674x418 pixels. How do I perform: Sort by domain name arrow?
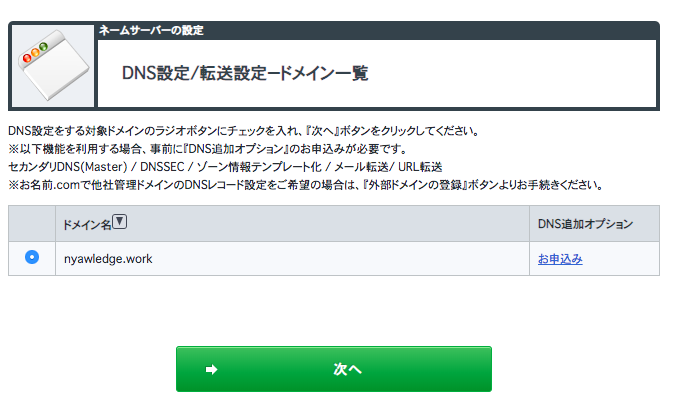tap(119, 222)
